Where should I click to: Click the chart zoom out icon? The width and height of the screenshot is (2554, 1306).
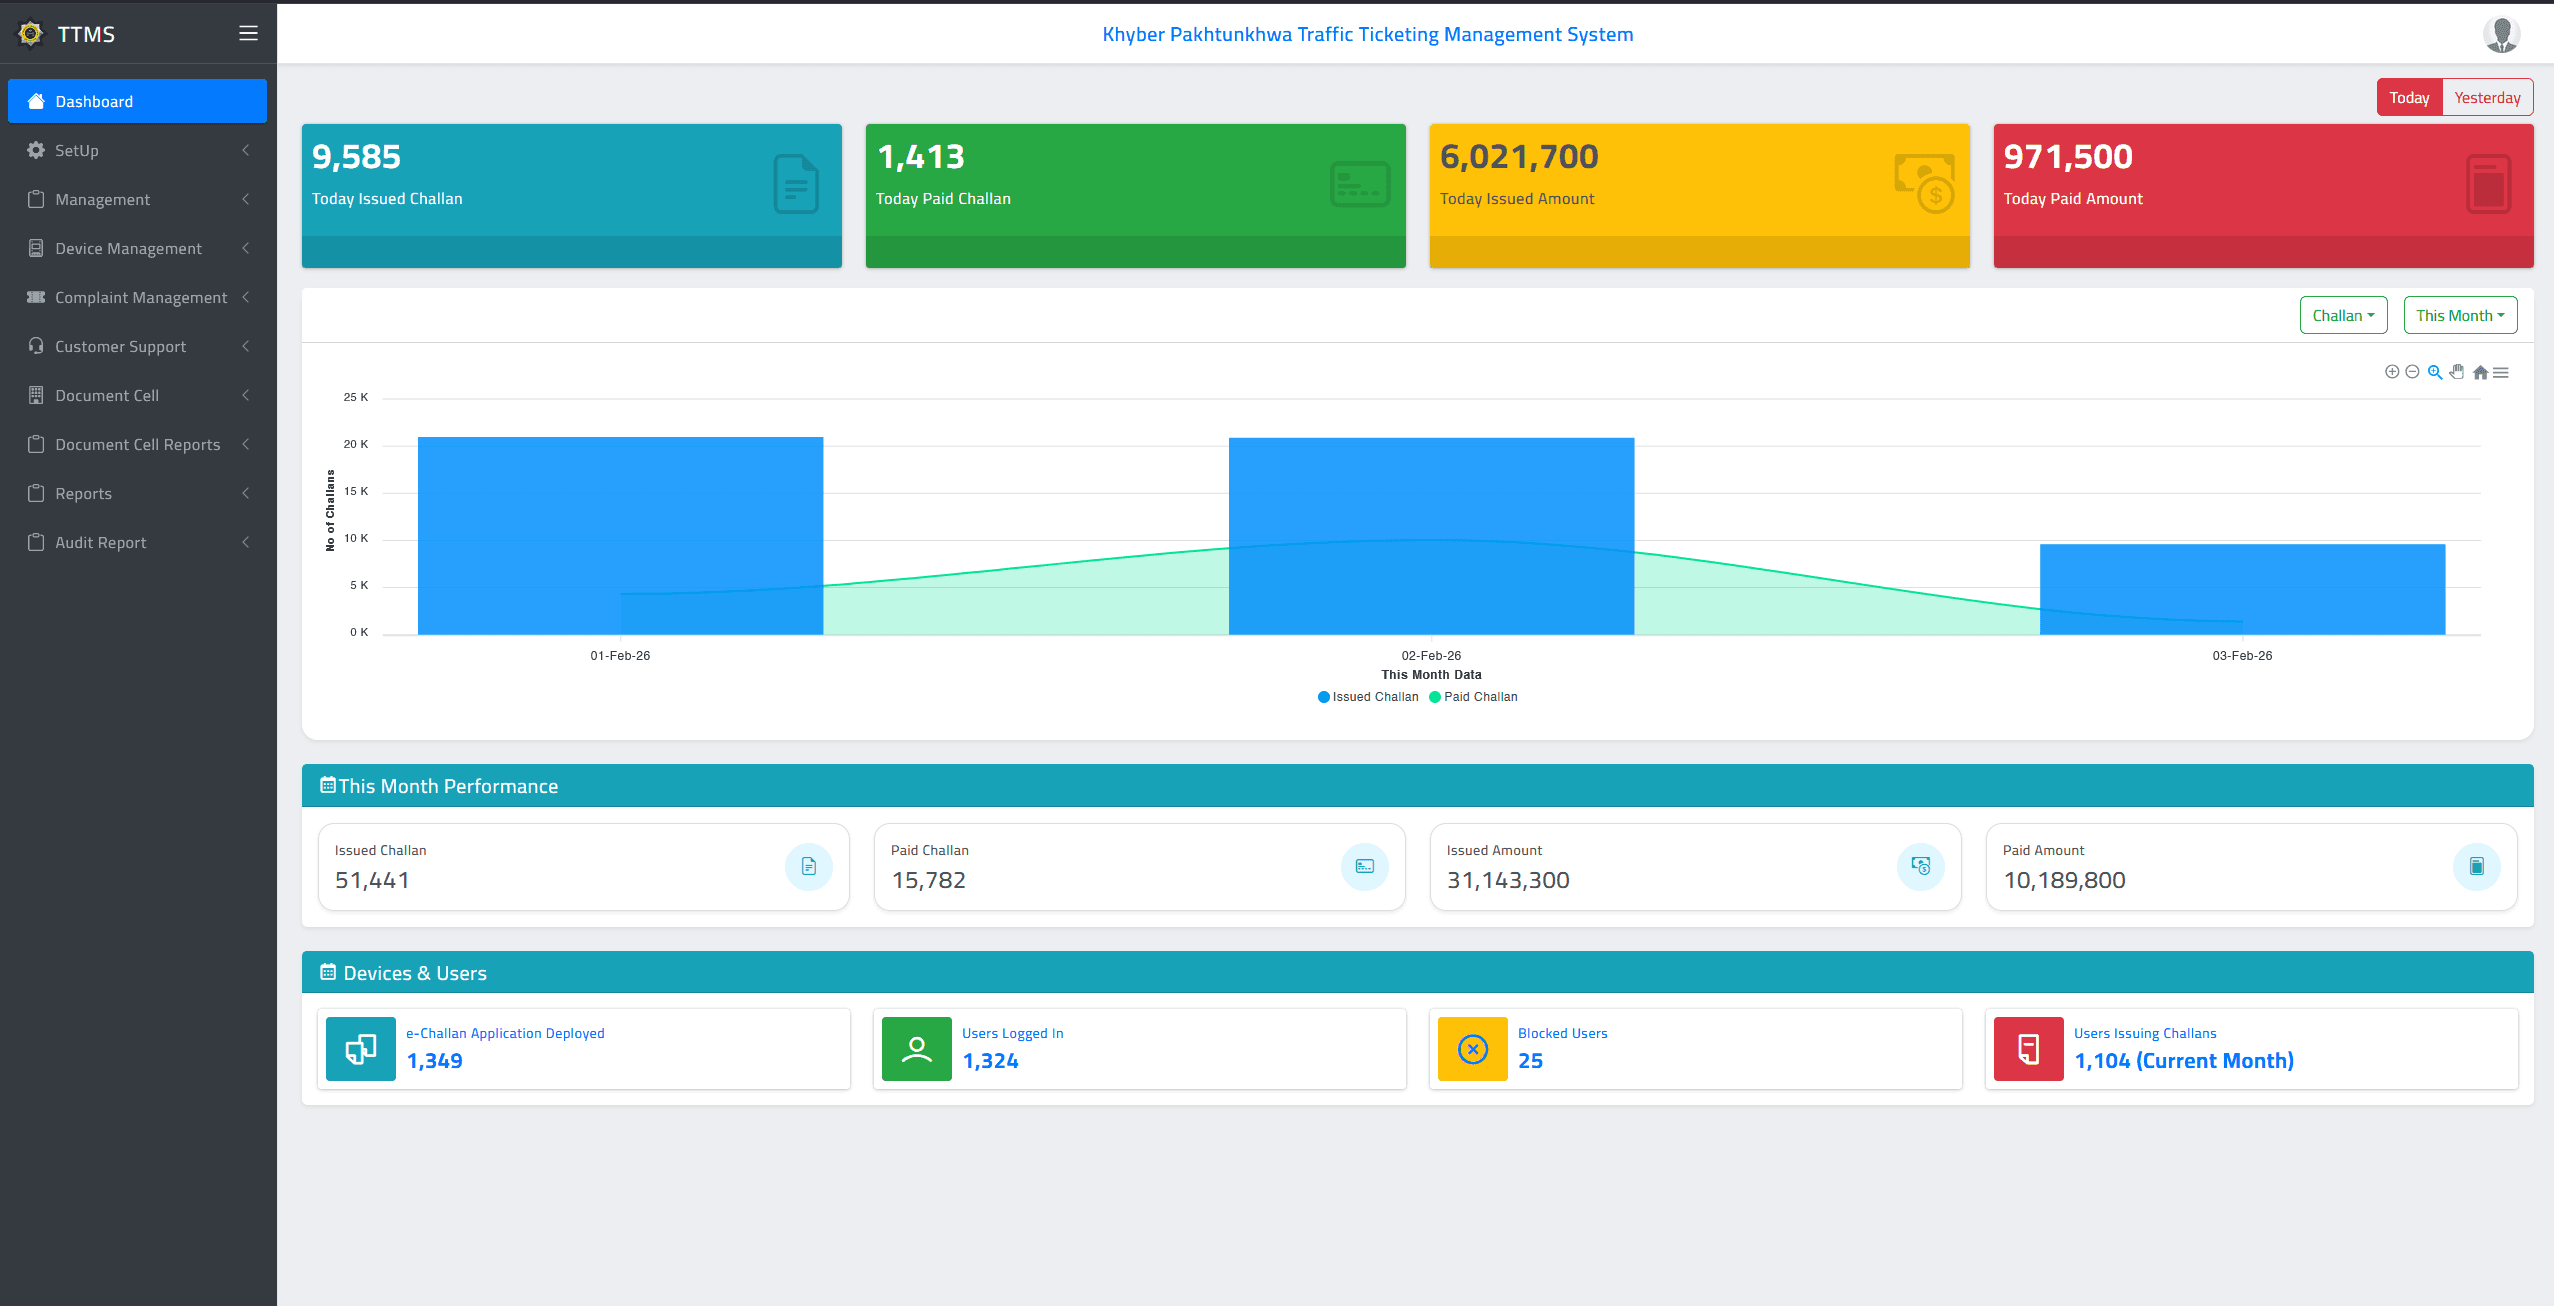pos(2412,372)
